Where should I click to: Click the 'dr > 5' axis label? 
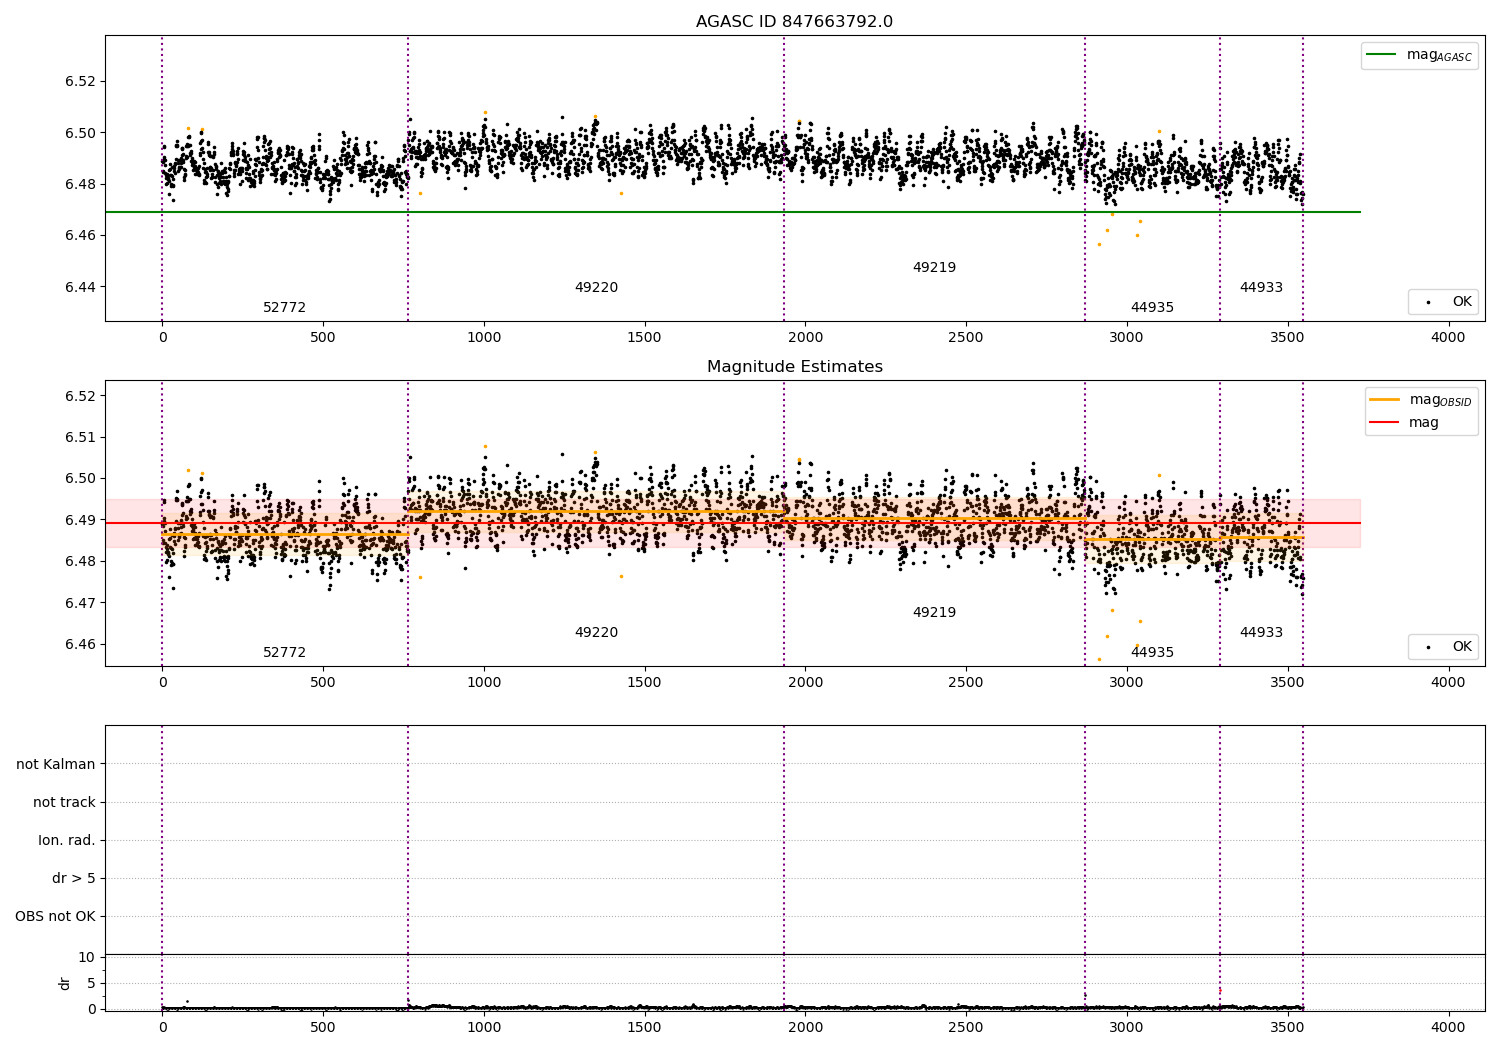[74, 878]
